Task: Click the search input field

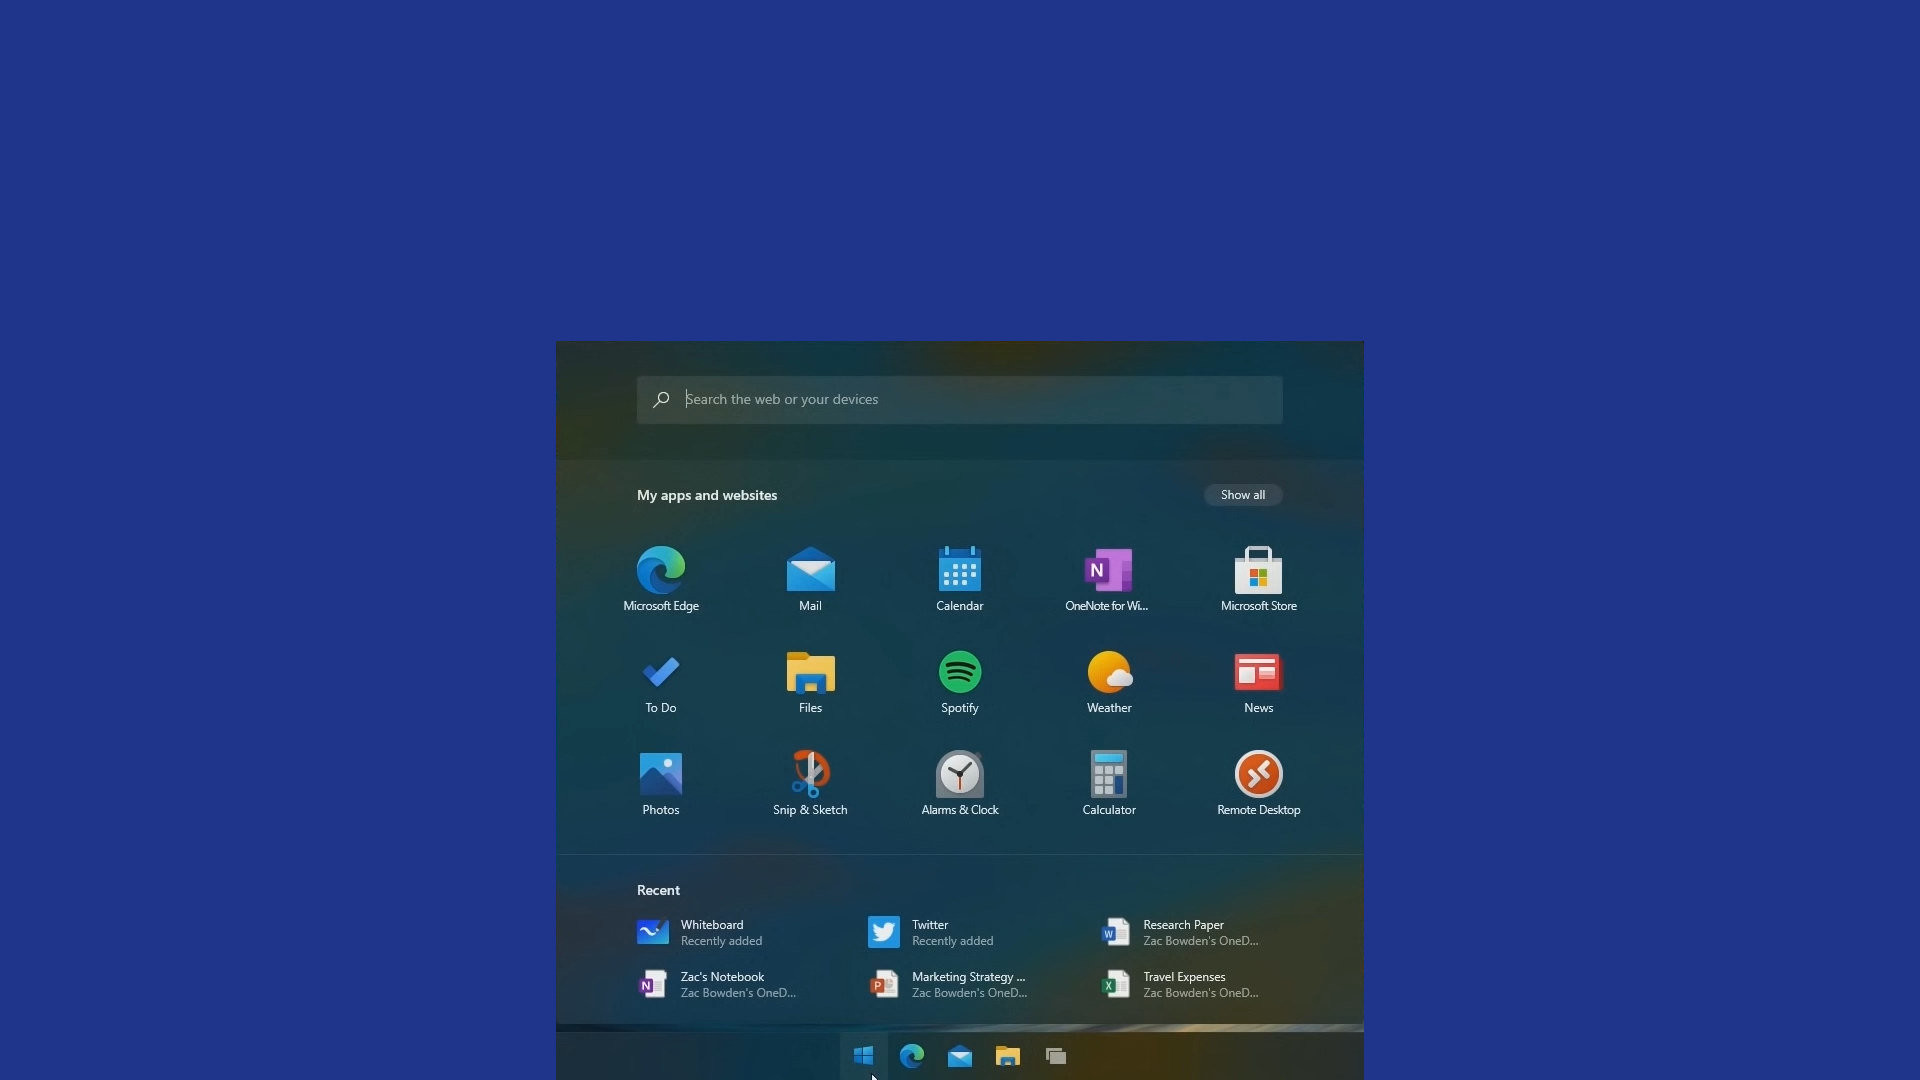Action: pyautogui.click(x=960, y=398)
